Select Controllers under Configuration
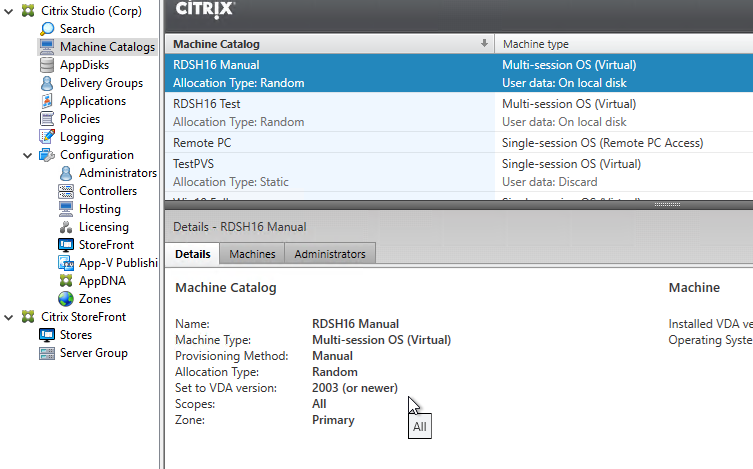The image size is (753, 469). point(108,191)
